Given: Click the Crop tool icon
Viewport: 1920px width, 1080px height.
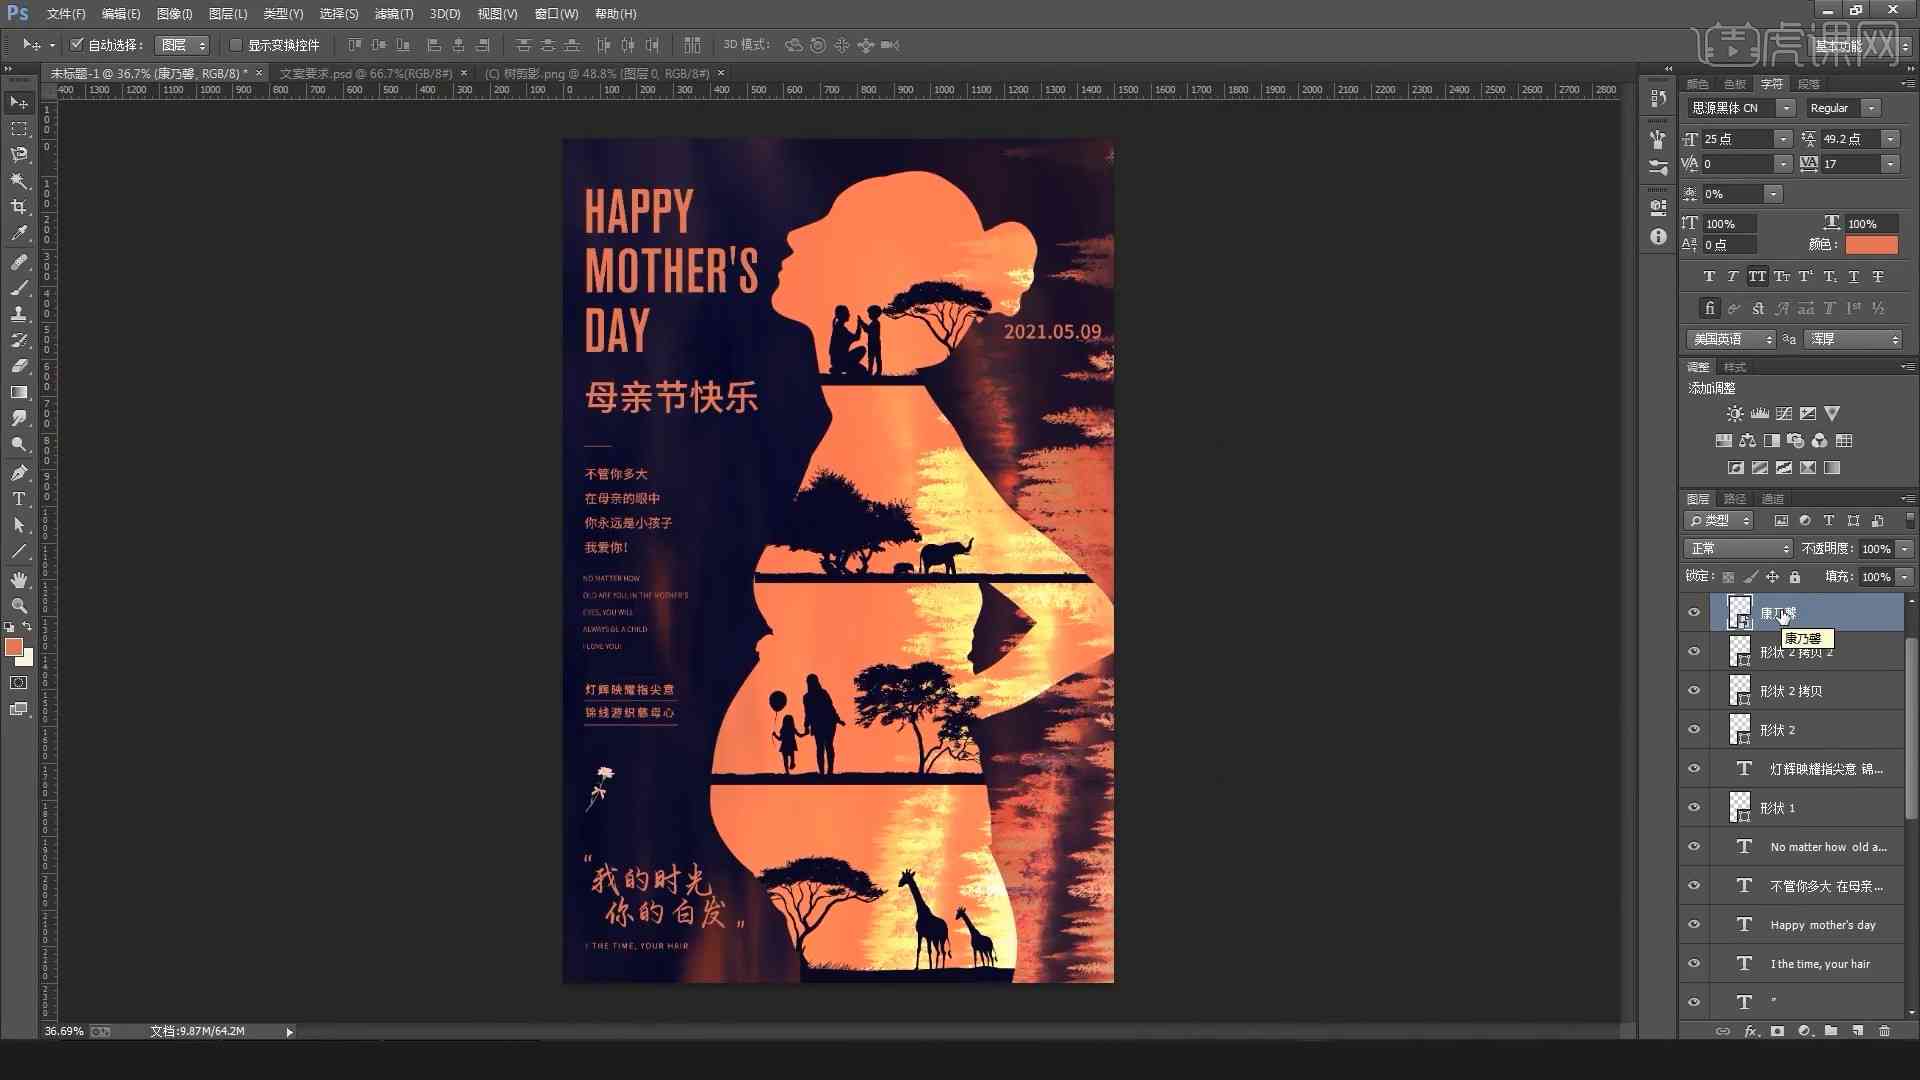Looking at the screenshot, I should pos(18,210).
